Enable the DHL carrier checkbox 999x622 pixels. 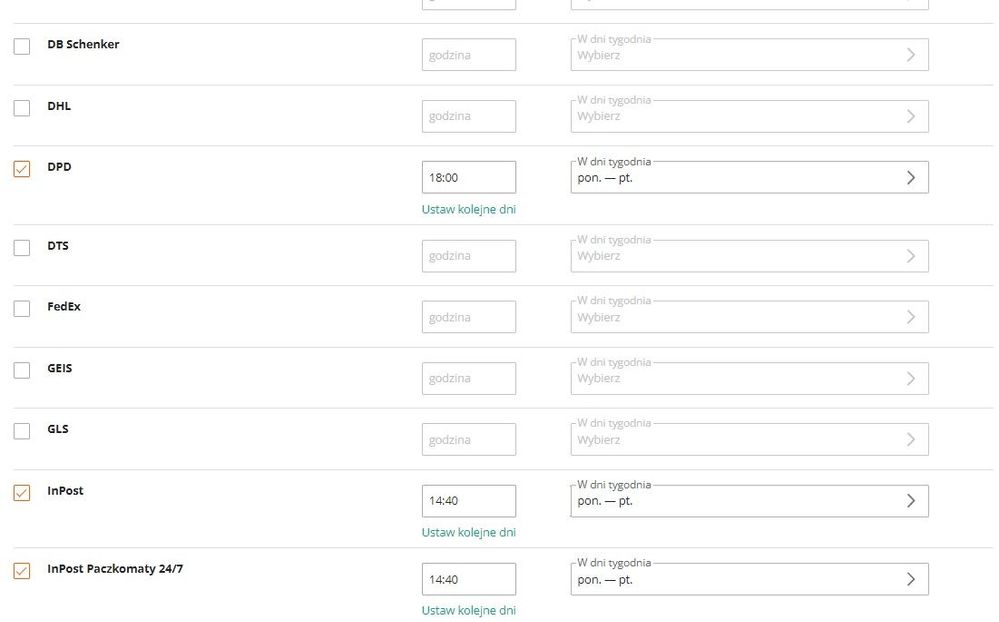(22, 108)
